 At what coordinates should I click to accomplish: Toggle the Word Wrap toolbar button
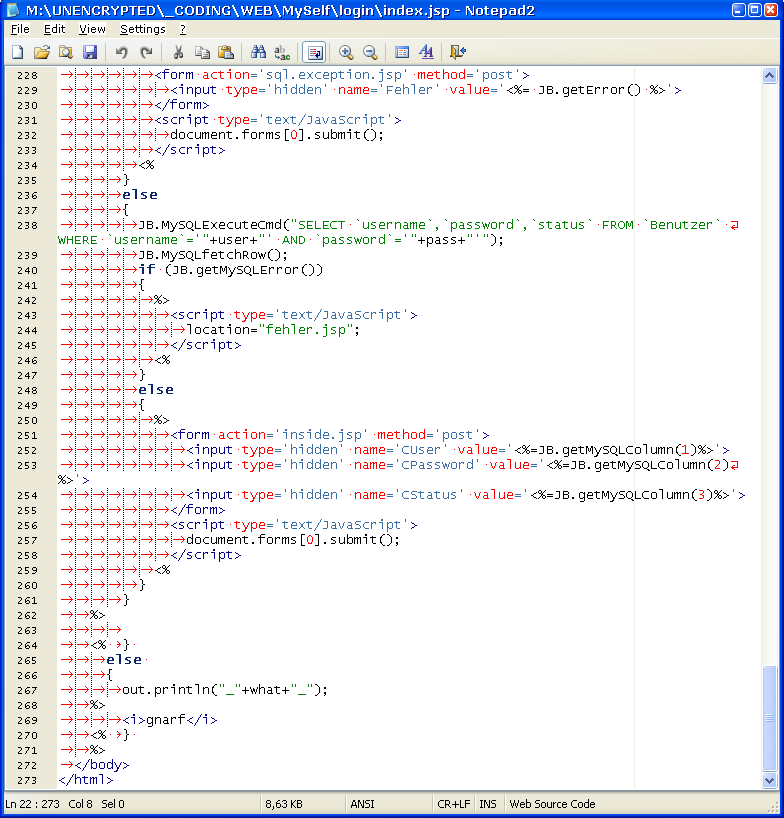[x=314, y=52]
